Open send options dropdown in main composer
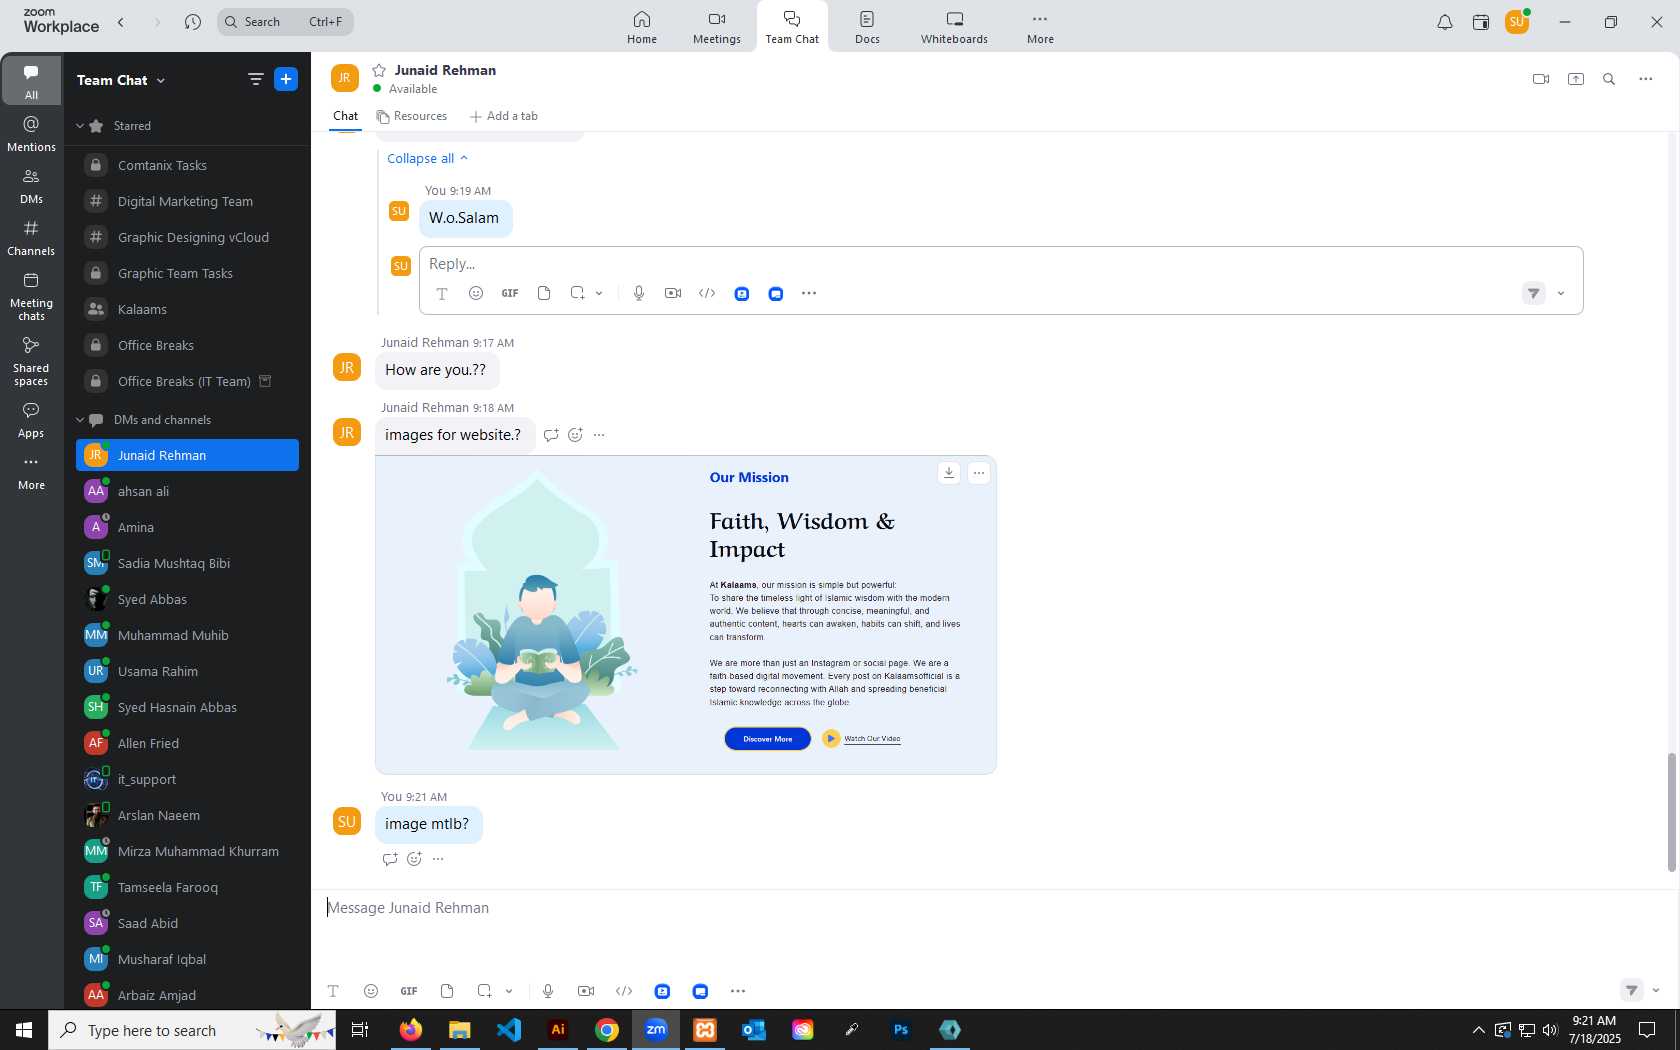 (x=1656, y=990)
